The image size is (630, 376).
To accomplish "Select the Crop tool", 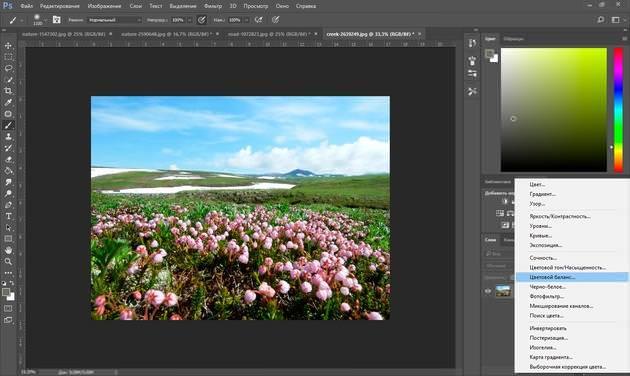I will click(8, 91).
